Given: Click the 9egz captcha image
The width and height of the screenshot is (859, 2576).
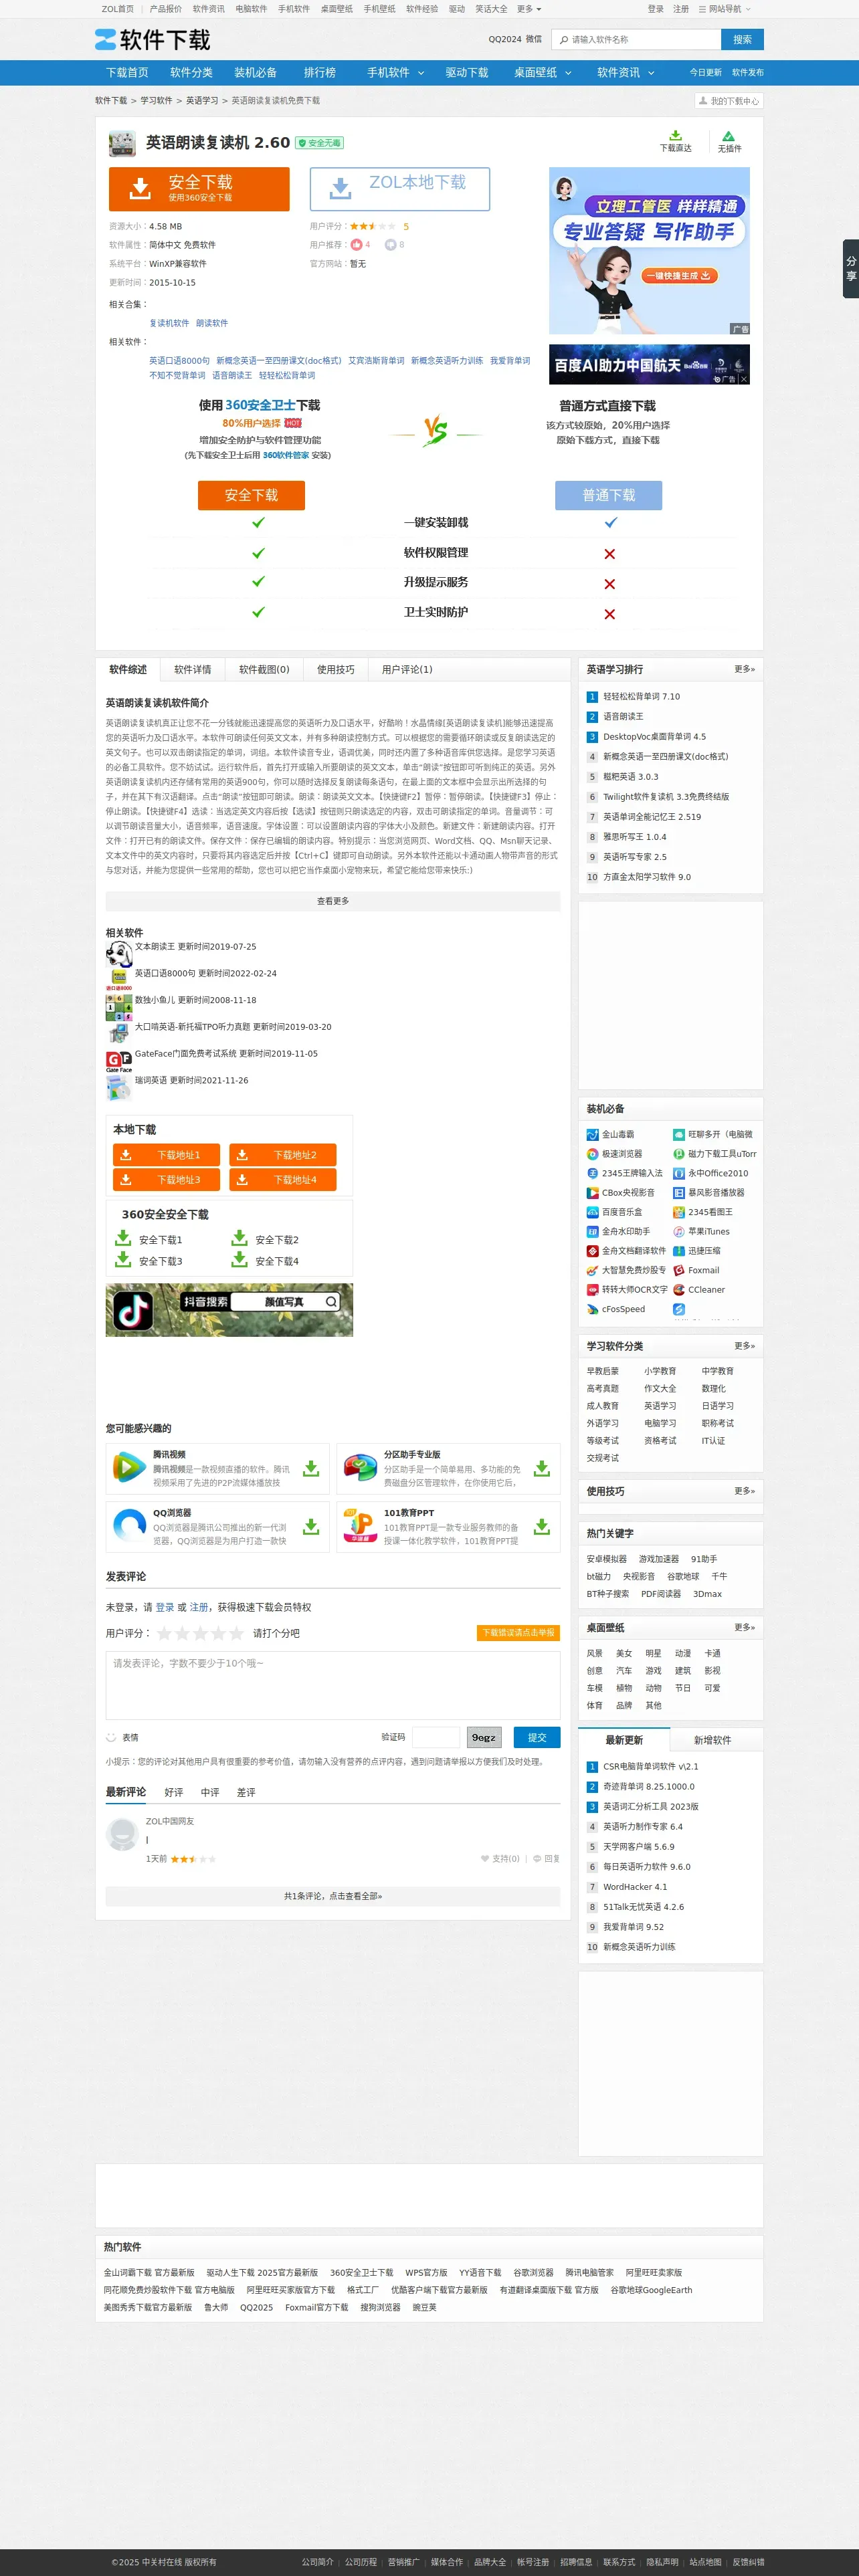Looking at the screenshot, I should coord(485,1738).
